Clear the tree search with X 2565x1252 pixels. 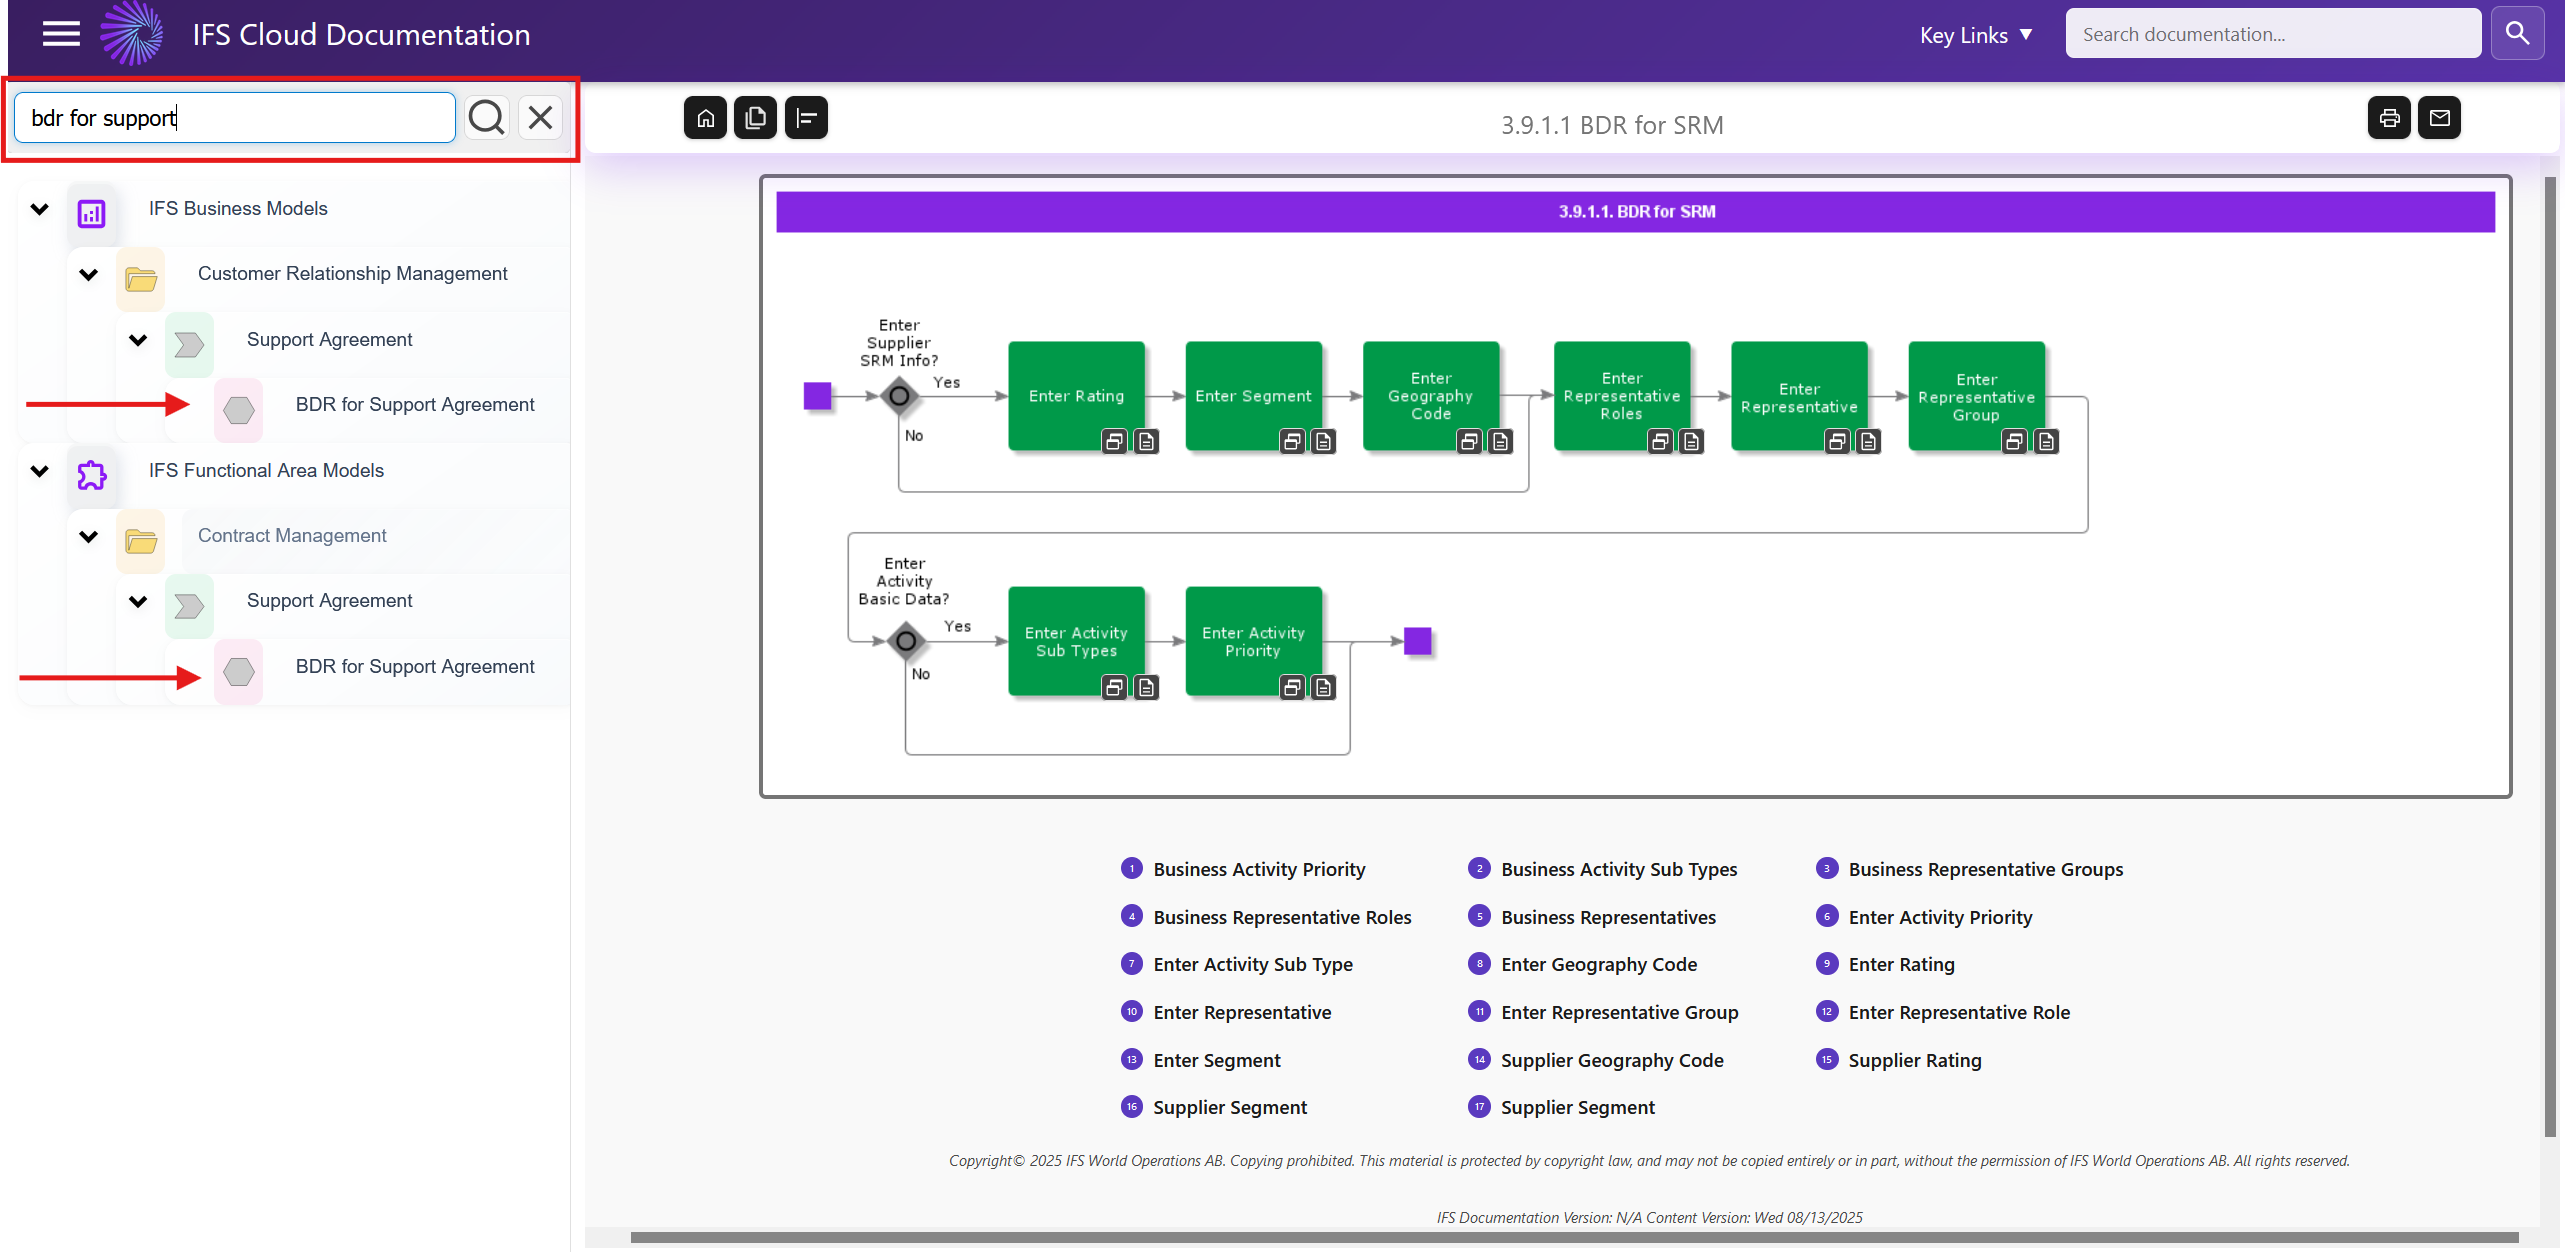[540, 118]
